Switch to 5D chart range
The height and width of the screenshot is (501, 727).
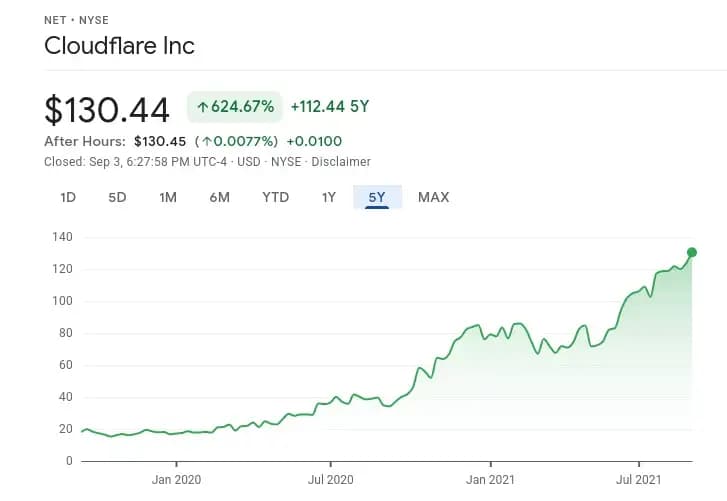click(x=117, y=197)
